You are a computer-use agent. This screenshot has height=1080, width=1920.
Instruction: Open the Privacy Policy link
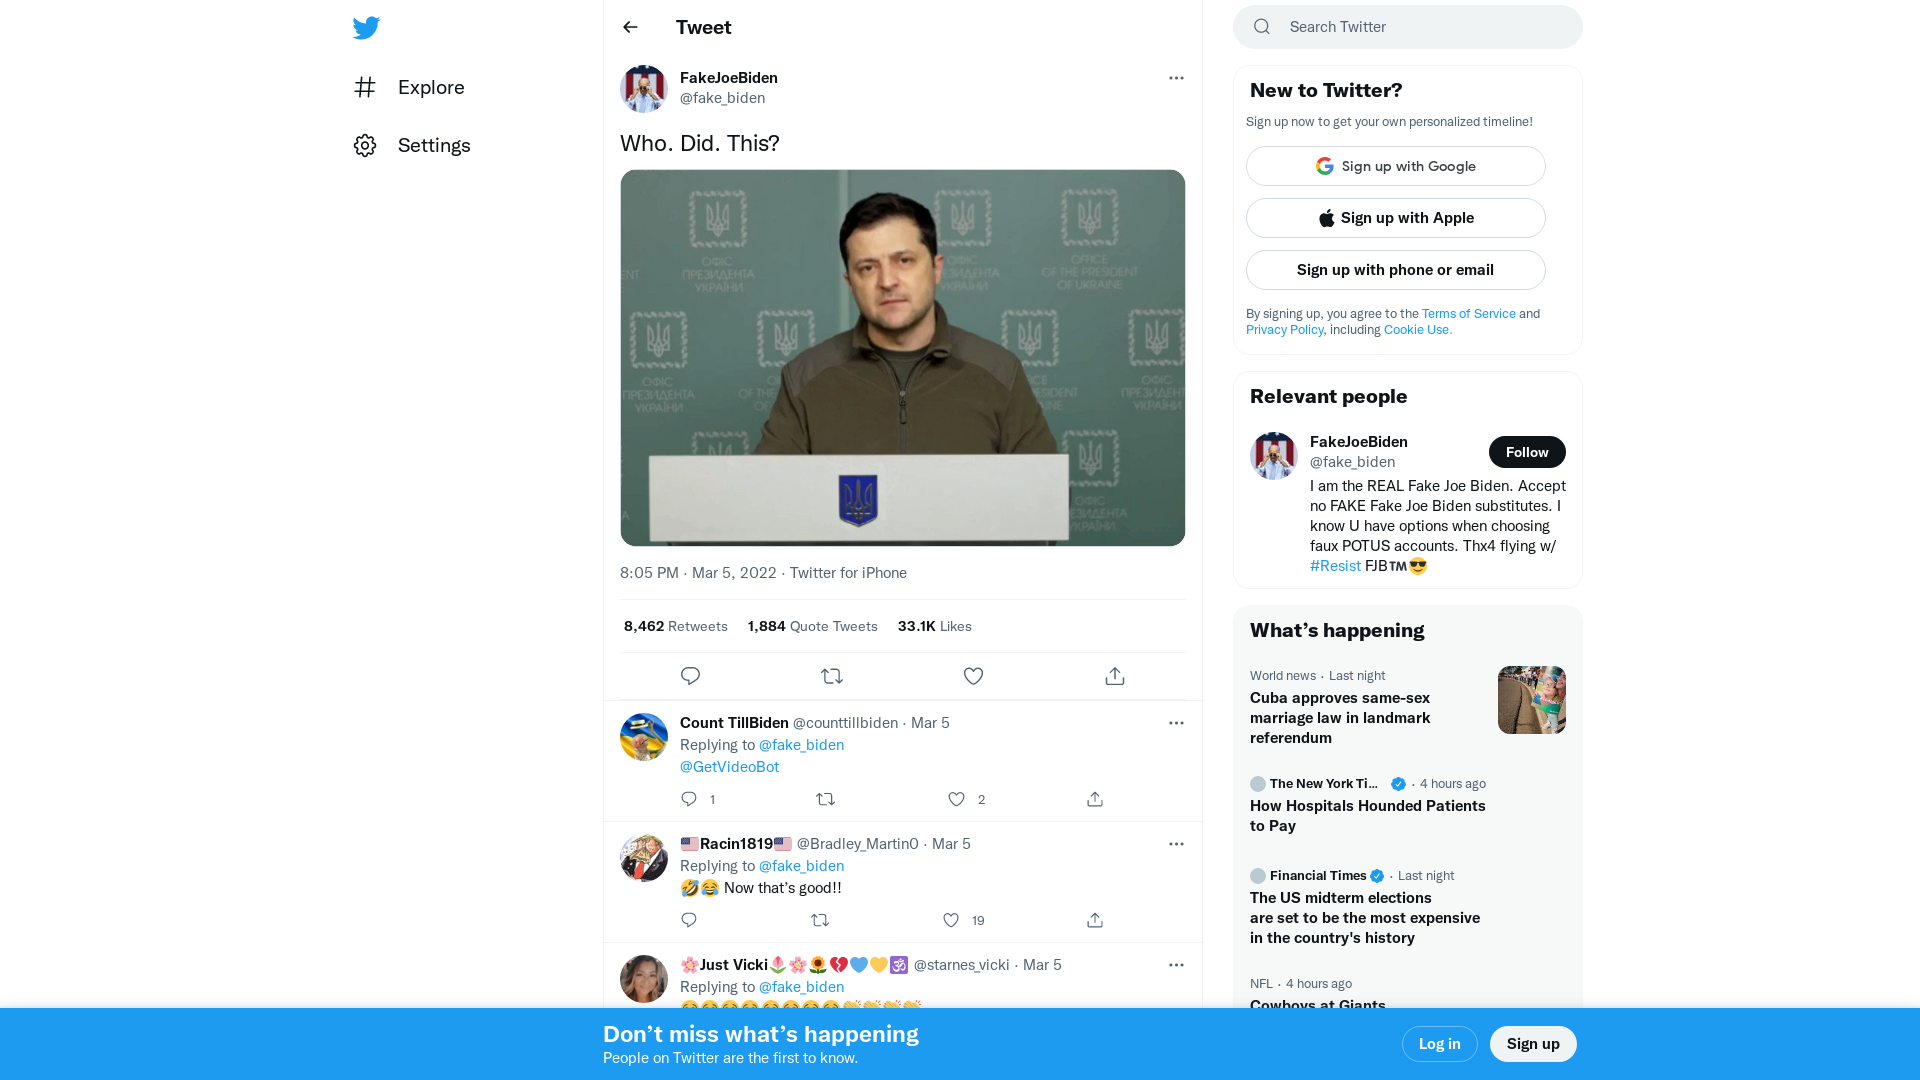tap(1285, 330)
